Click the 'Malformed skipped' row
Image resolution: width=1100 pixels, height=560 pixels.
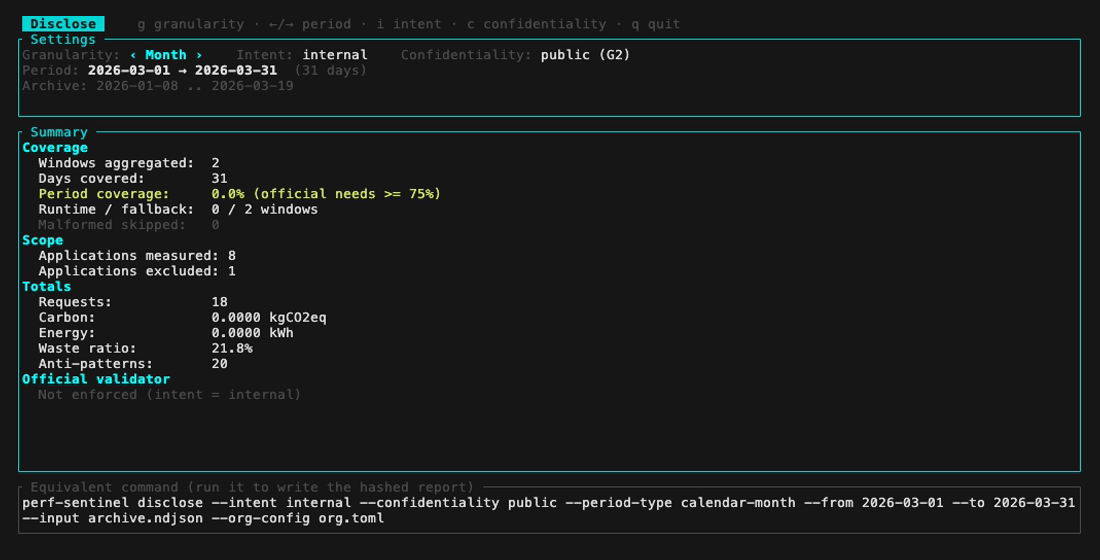coord(129,225)
